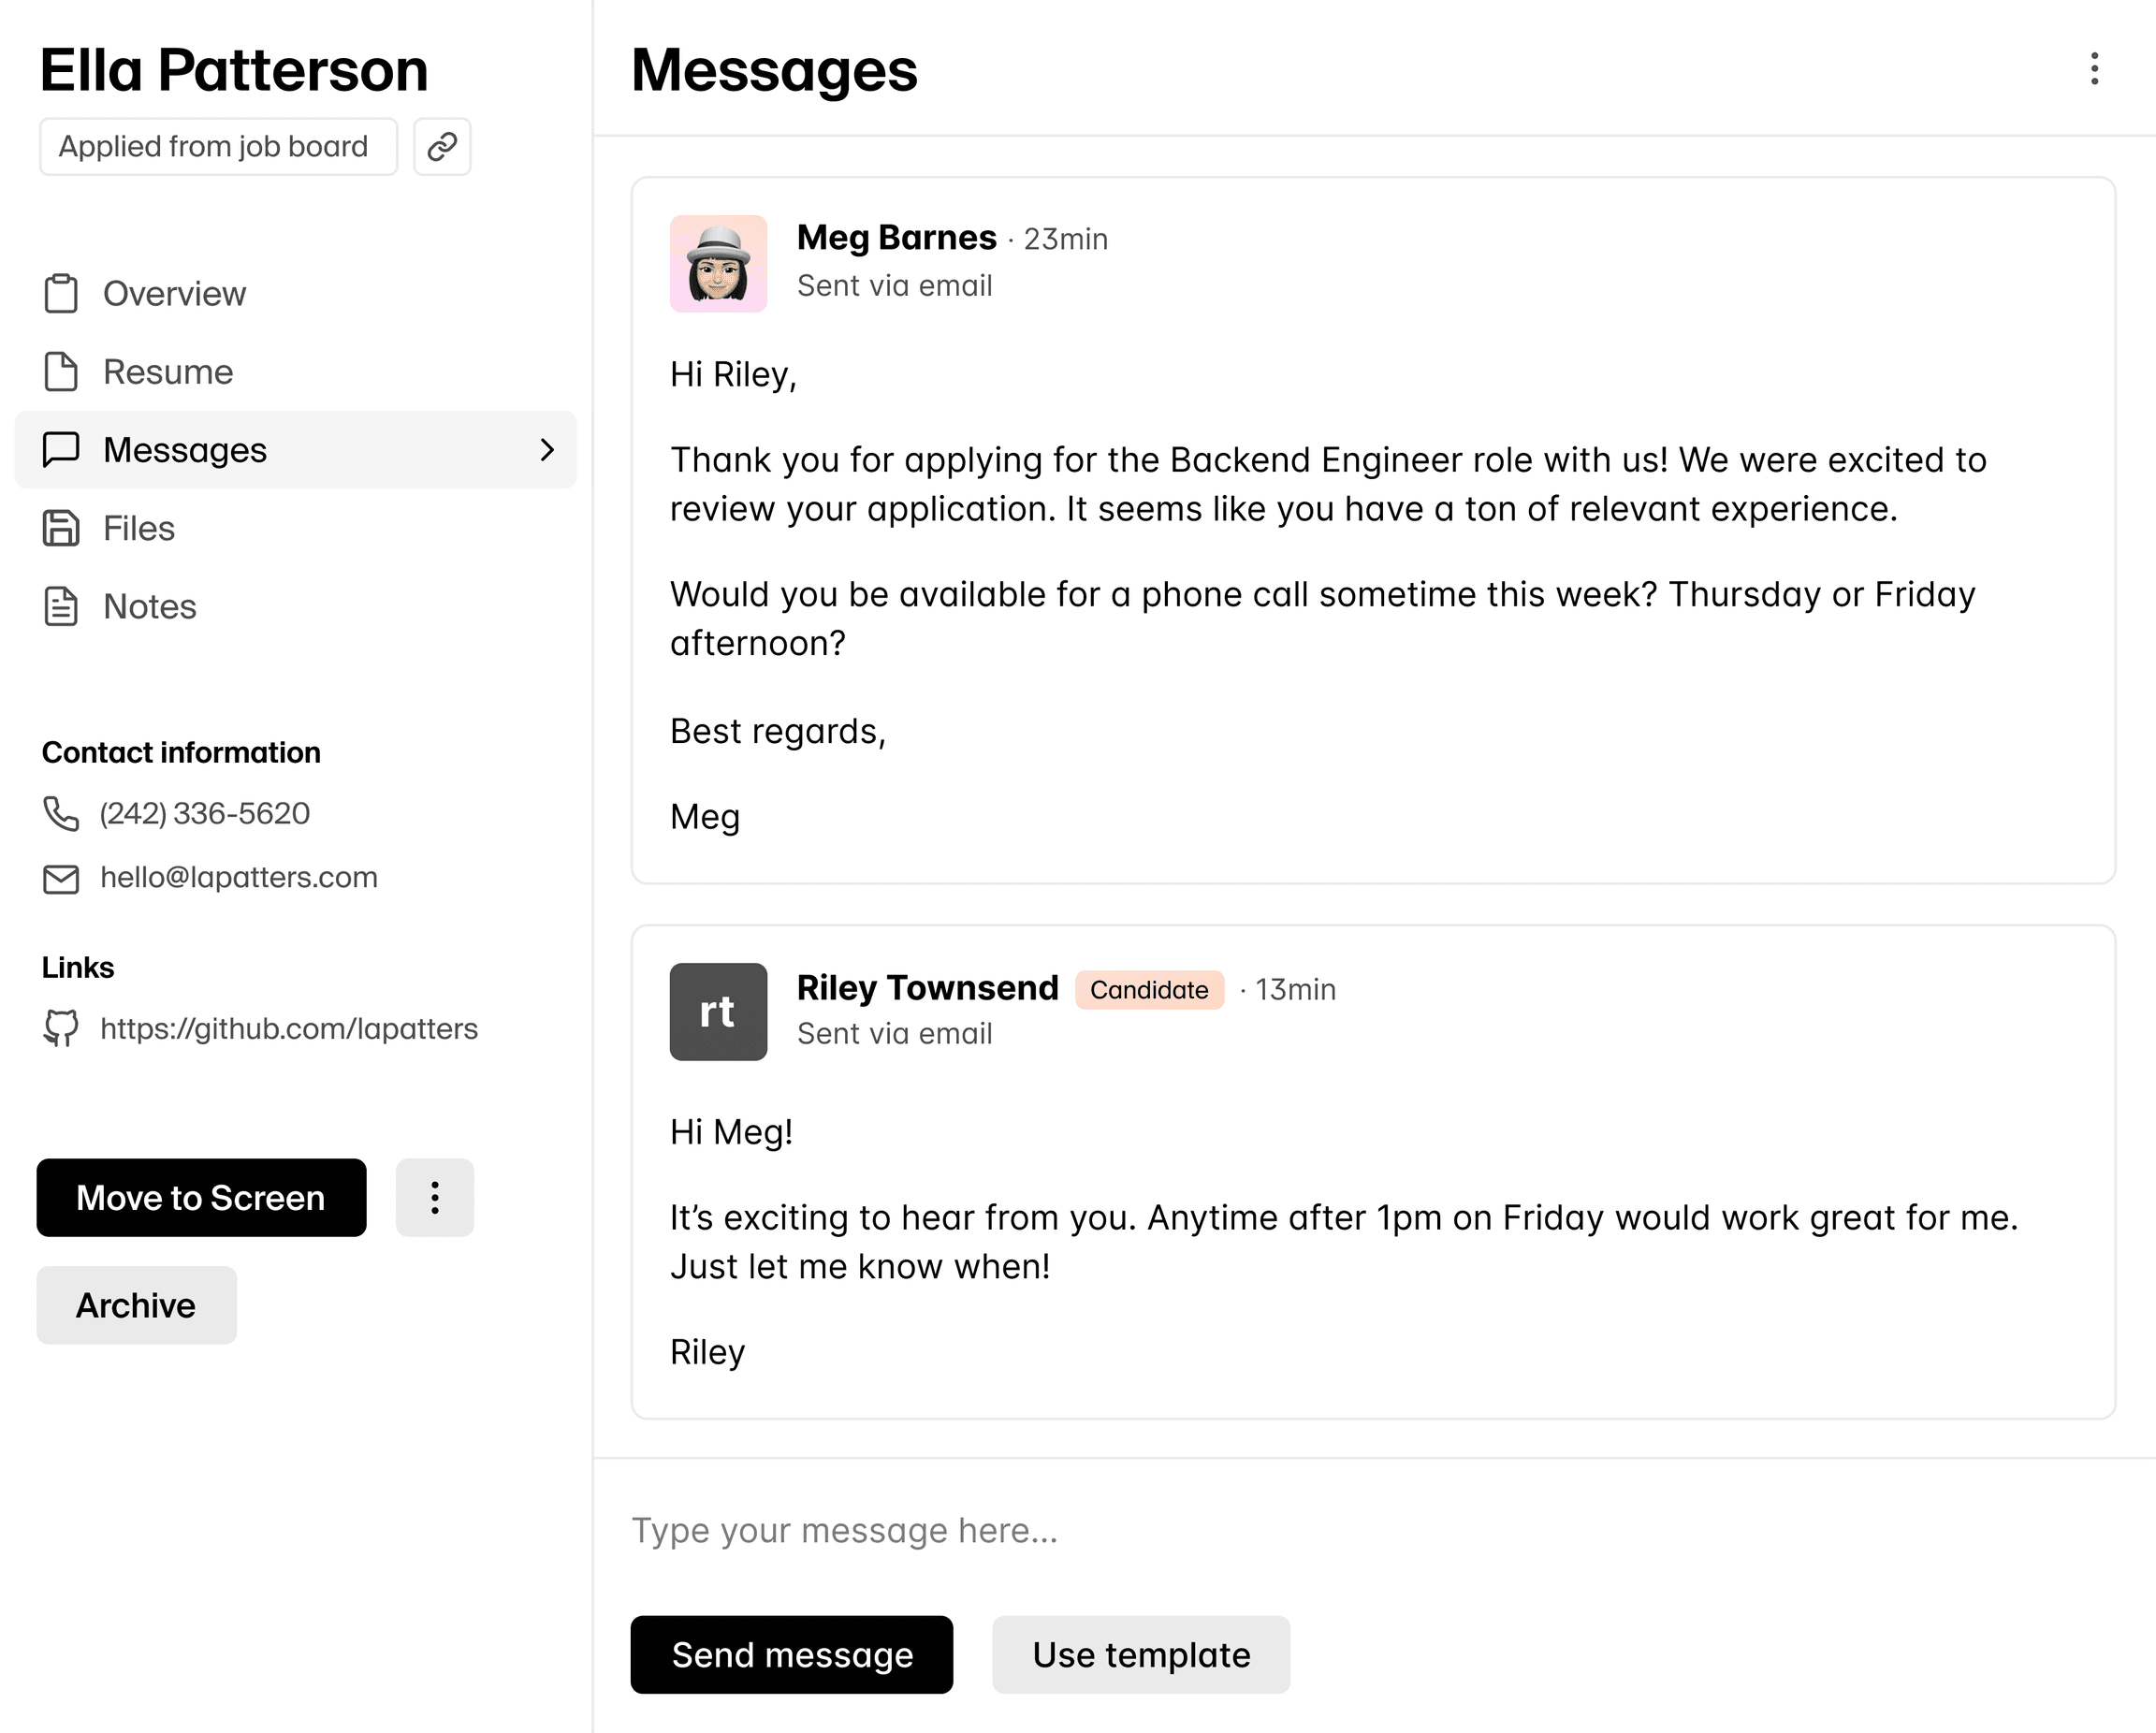Click the copy link icon beside the job board tag
This screenshot has width=2156, height=1733.
(x=441, y=146)
